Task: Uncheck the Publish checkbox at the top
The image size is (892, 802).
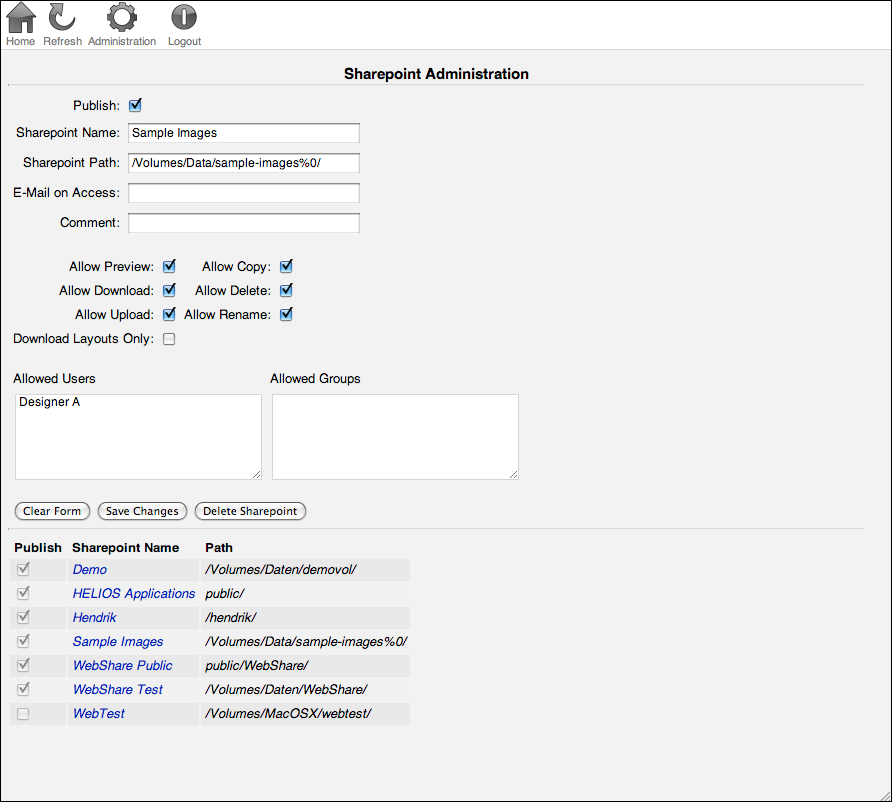Action: [x=135, y=105]
